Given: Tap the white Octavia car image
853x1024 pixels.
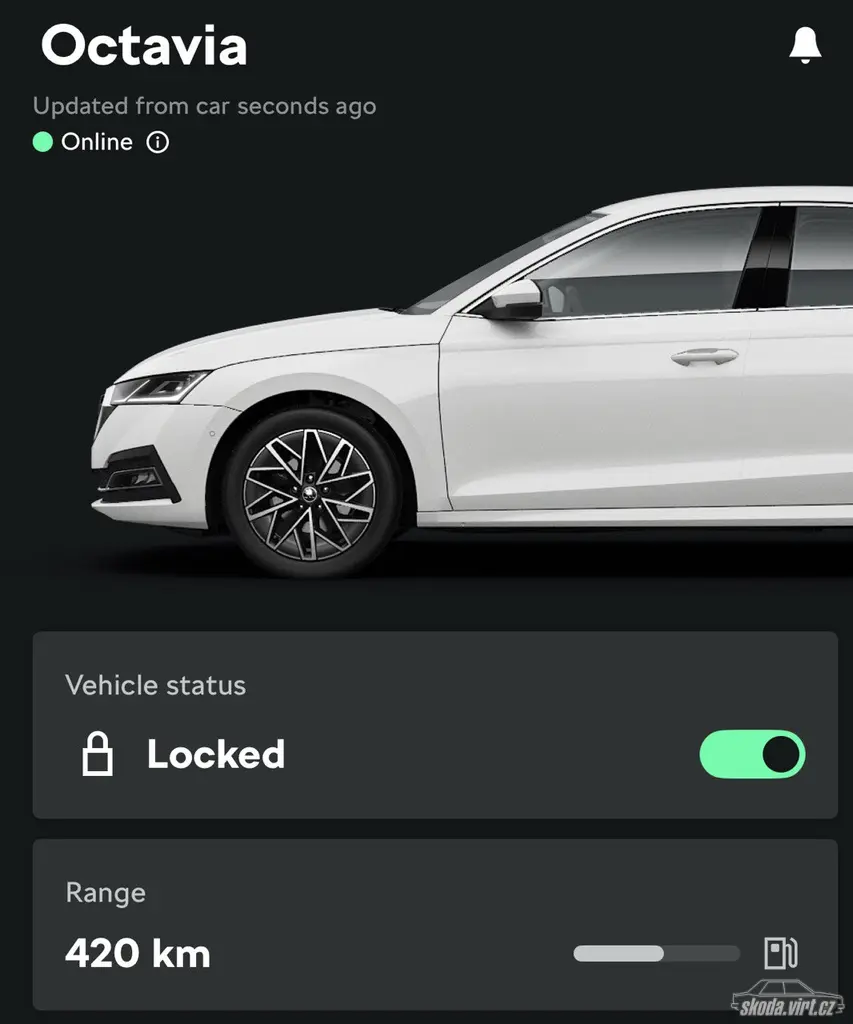Looking at the screenshot, I should click(472, 382).
